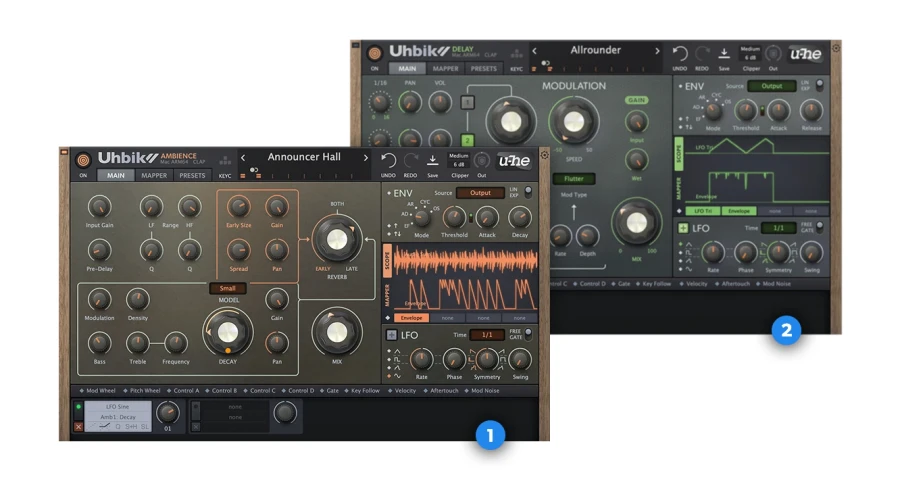Click the u-he logo in Ambience

(514, 161)
